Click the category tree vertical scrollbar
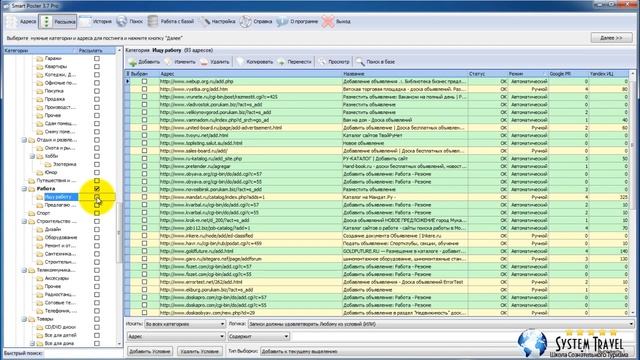Screen dimensions: 640x360 119,233
